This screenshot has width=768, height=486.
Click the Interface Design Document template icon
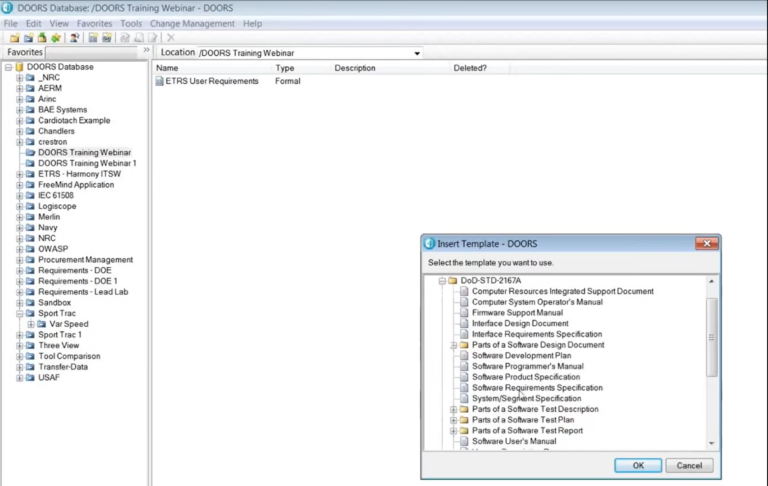coord(464,323)
